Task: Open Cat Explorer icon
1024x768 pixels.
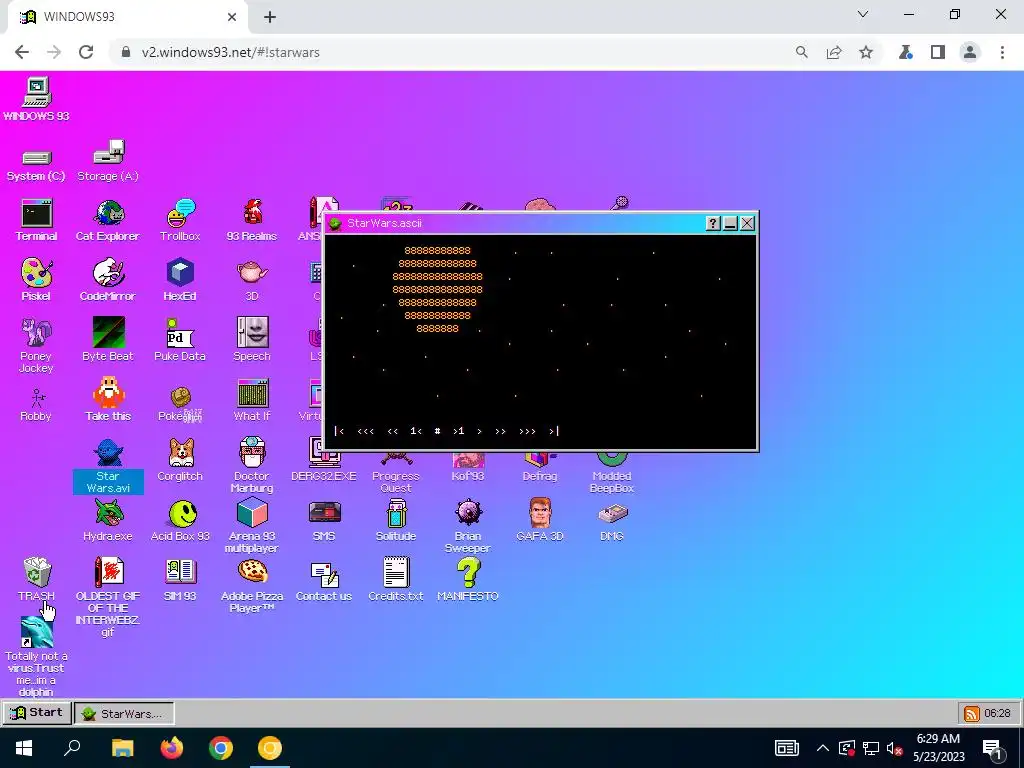Action: (x=108, y=213)
